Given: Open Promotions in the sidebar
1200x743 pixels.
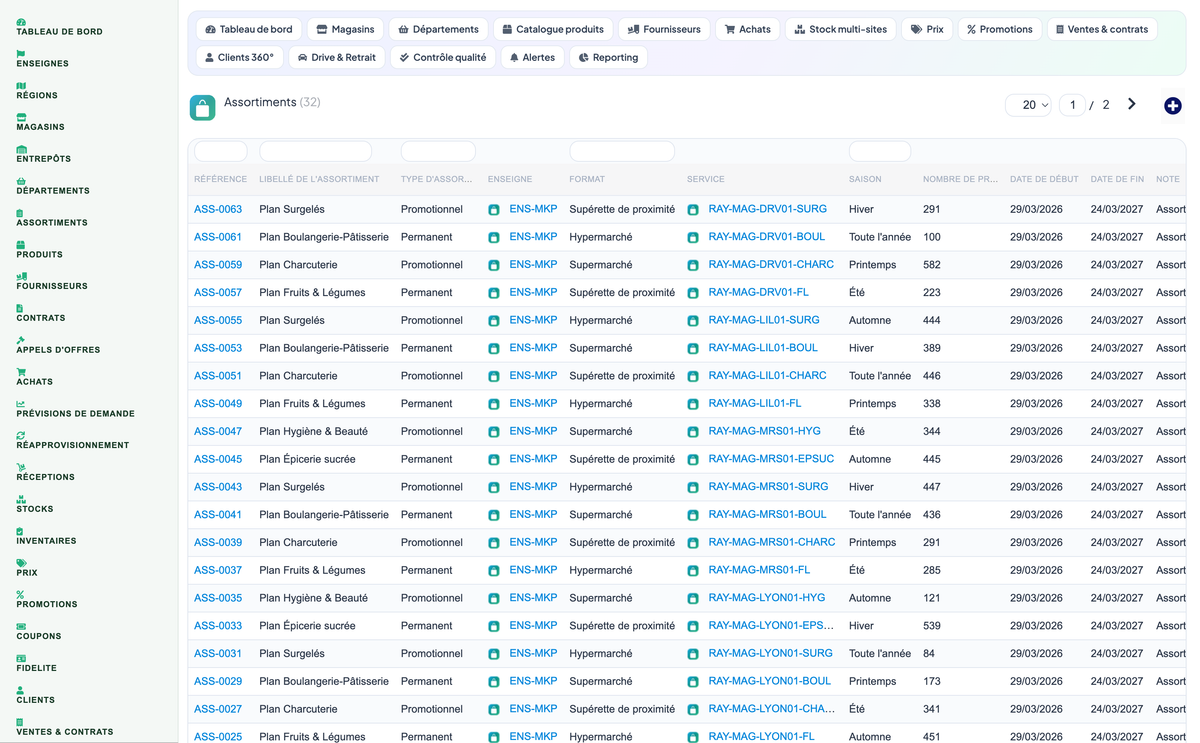Looking at the screenshot, I should coord(47,600).
